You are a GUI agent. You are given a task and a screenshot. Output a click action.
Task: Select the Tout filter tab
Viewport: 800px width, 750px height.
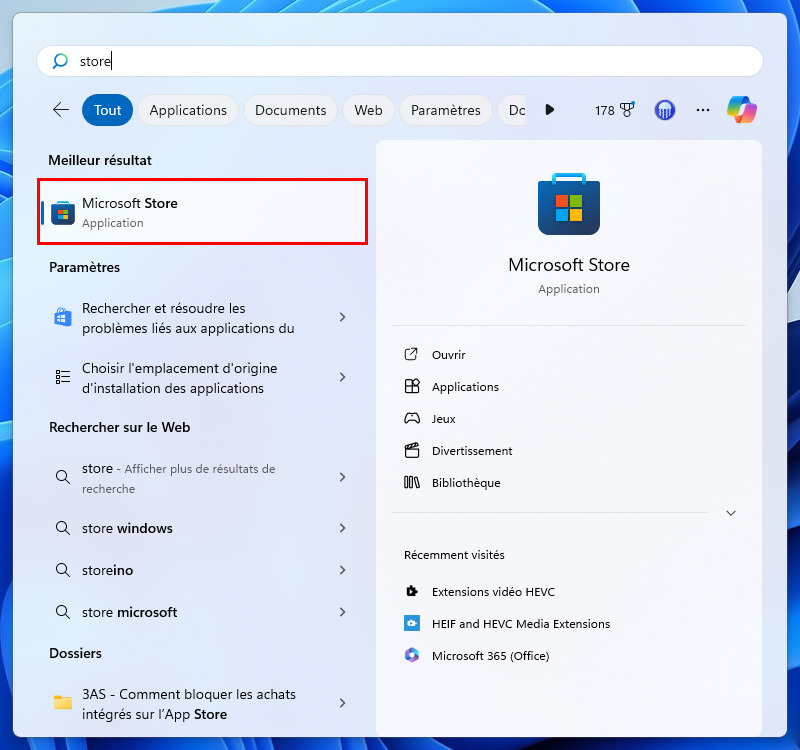click(107, 110)
